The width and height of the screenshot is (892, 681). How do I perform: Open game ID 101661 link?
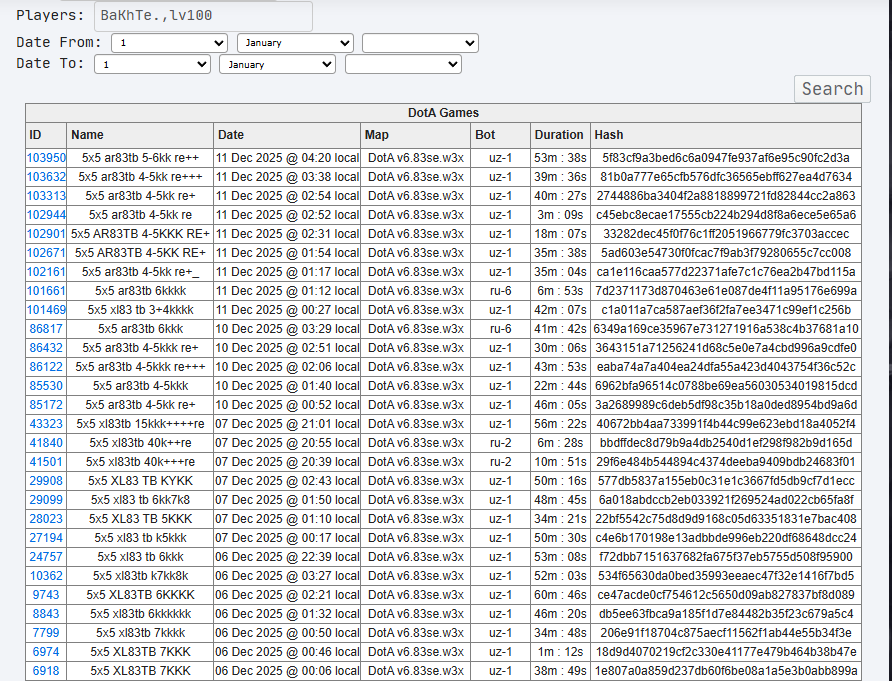click(46, 291)
